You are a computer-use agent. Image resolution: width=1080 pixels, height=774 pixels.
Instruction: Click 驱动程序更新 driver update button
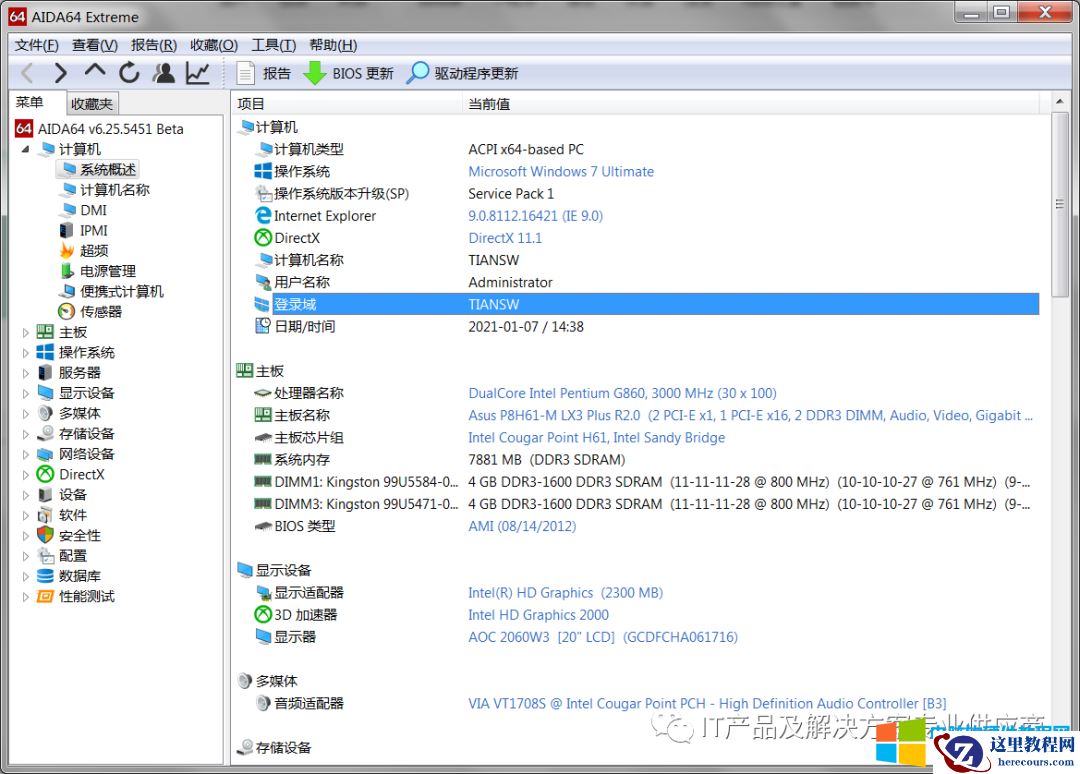pyautogui.click(x=462, y=74)
